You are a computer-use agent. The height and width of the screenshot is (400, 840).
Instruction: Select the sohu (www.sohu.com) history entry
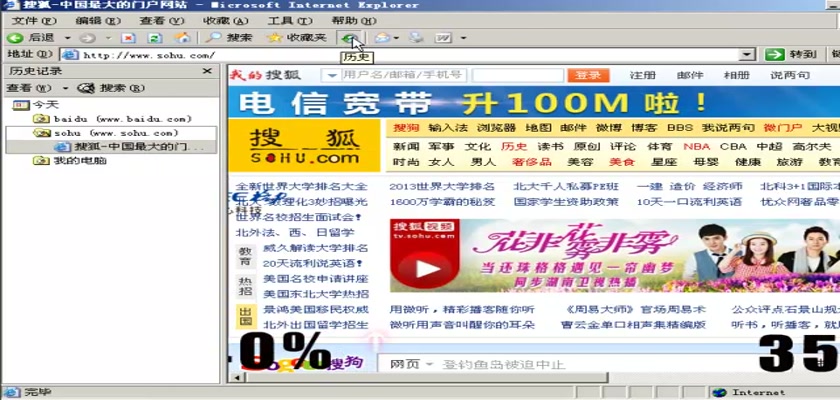pyautogui.click(x=116, y=133)
